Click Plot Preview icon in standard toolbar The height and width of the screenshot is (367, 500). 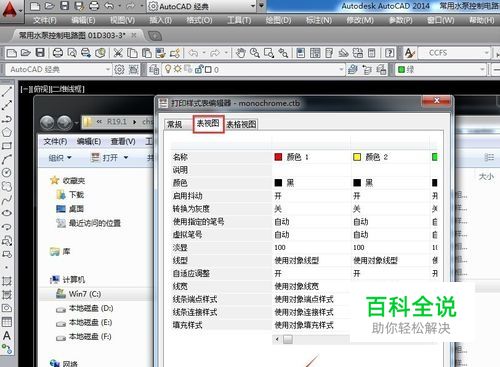pos(72,53)
